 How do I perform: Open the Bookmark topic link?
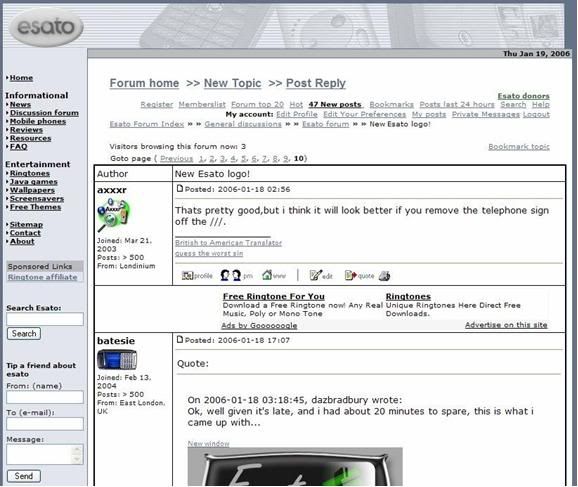click(x=519, y=147)
